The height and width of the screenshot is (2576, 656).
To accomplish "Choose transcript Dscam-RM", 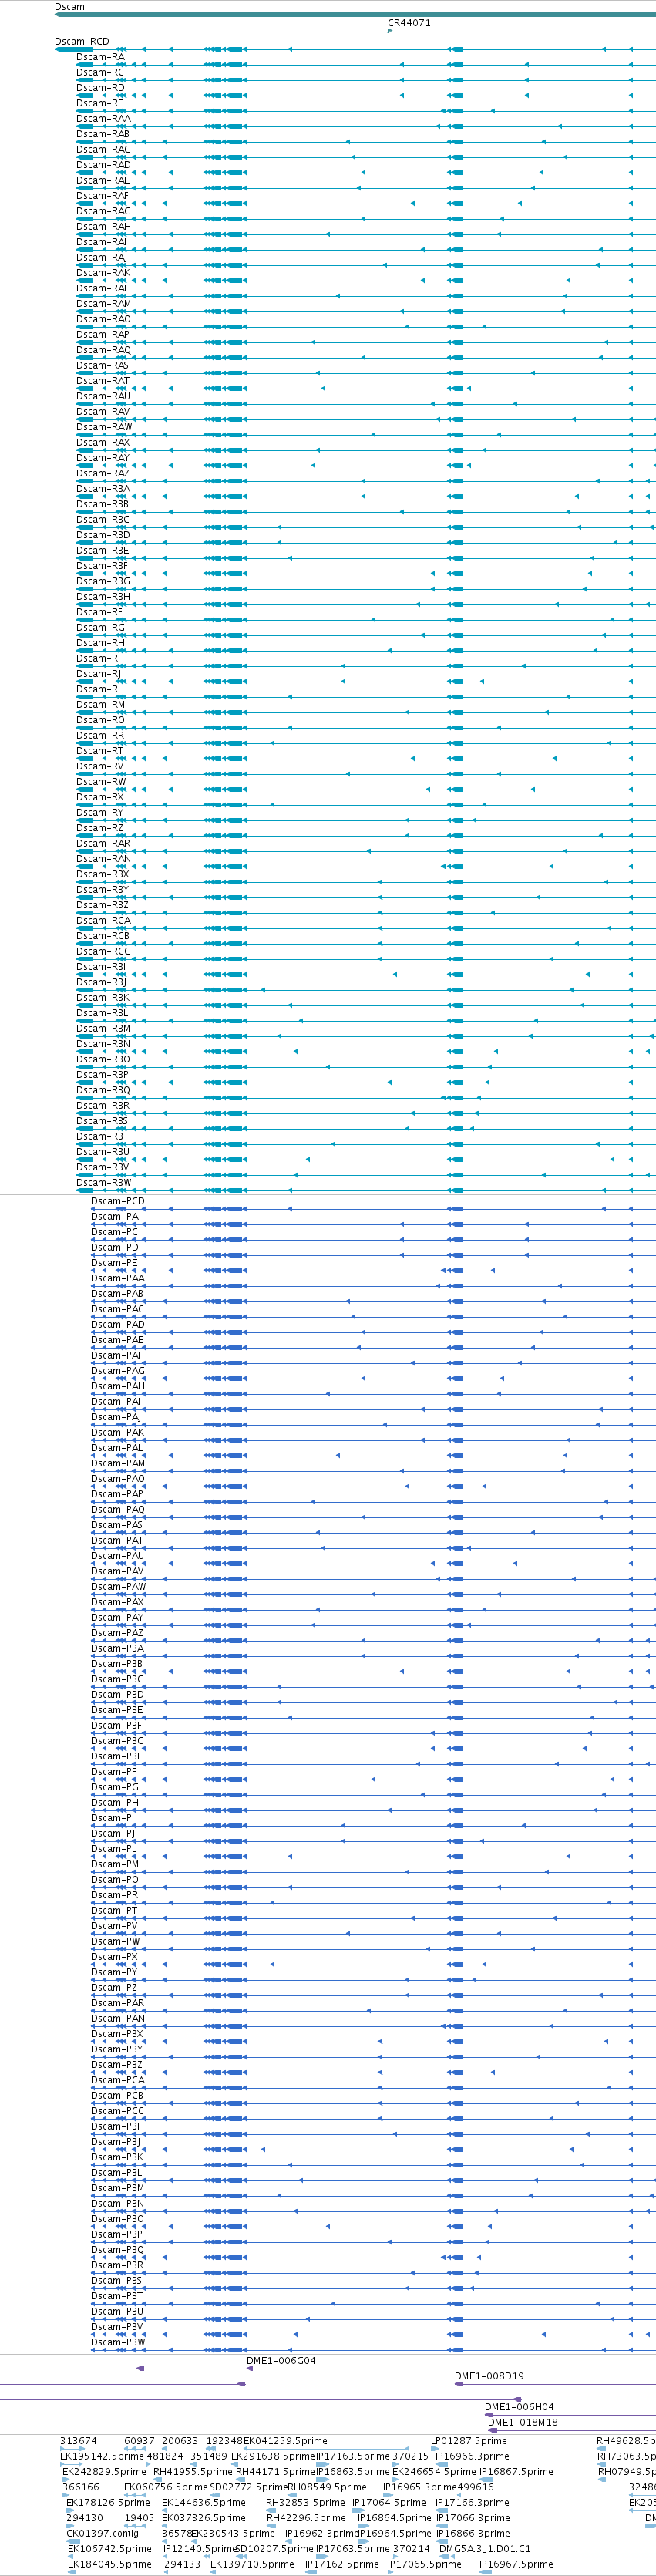I will pos(101,705).
